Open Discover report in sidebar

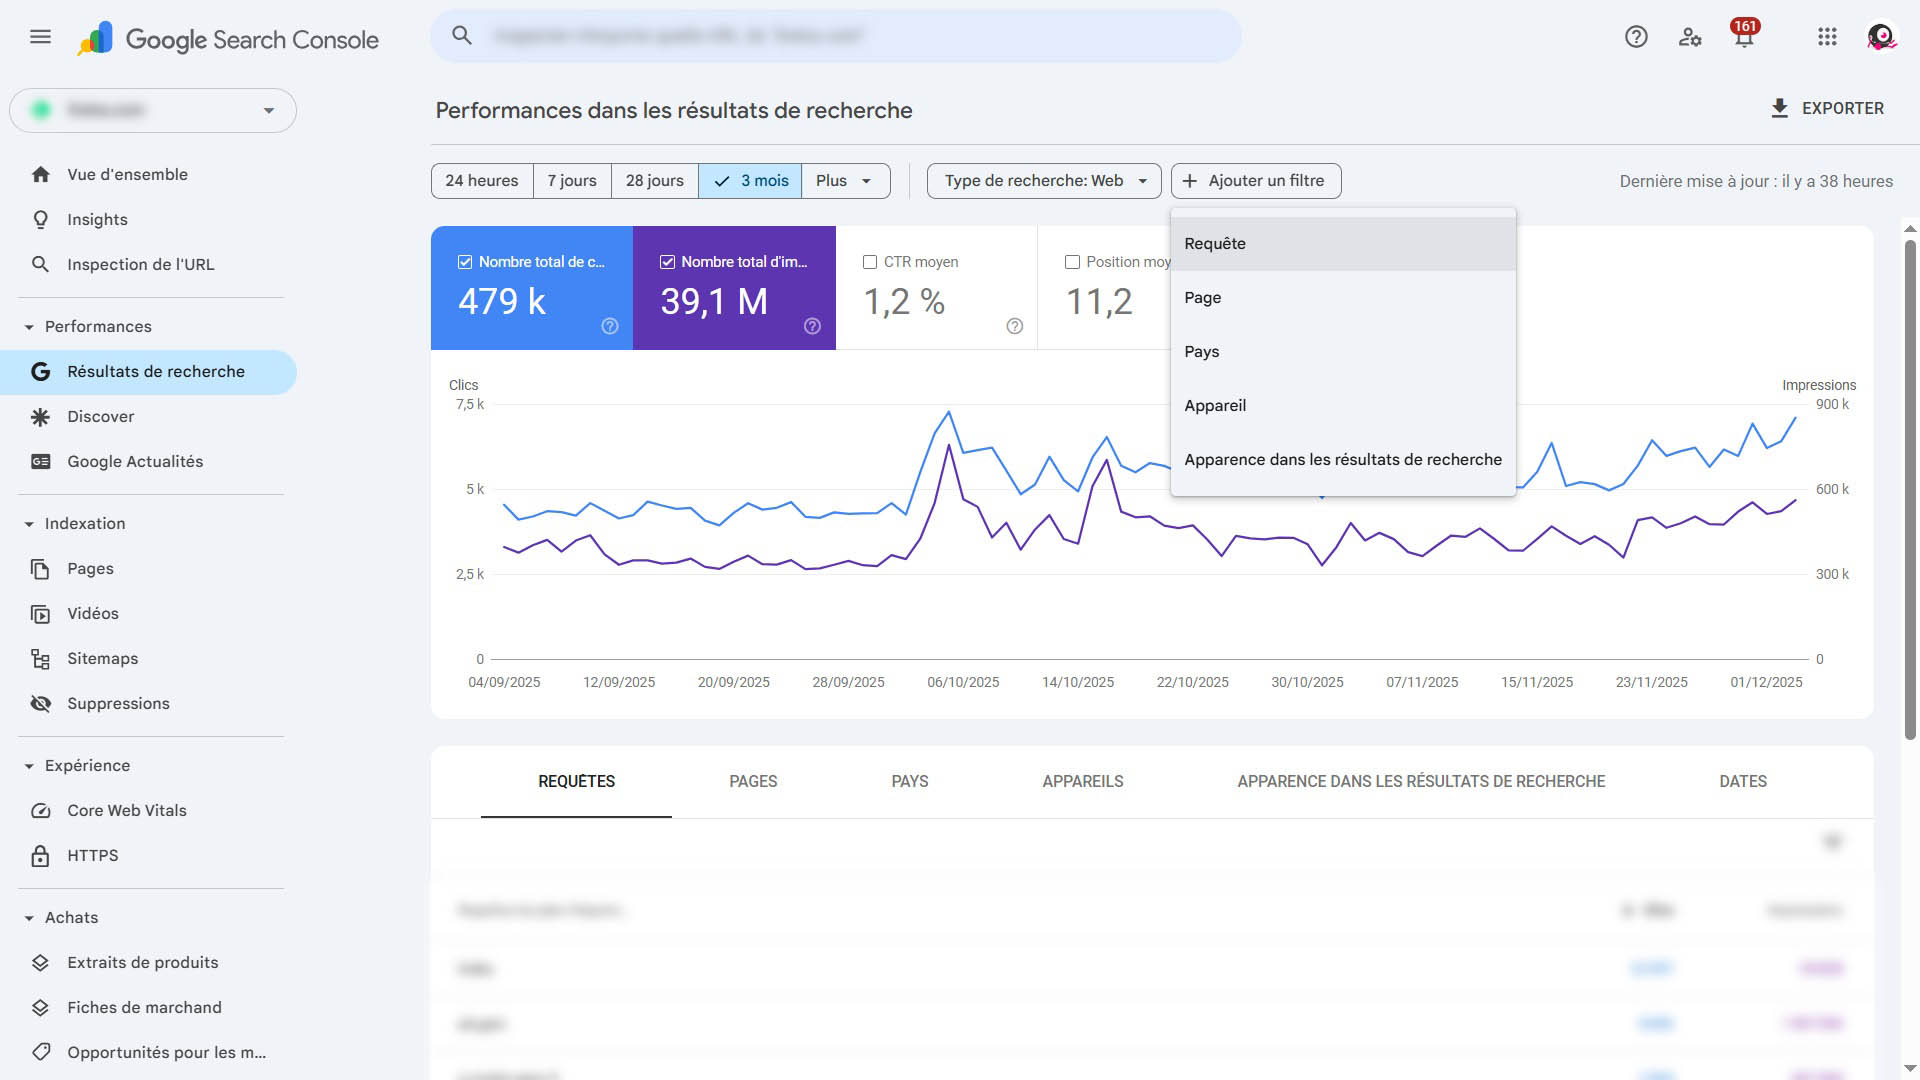click(x=100, y=417)
